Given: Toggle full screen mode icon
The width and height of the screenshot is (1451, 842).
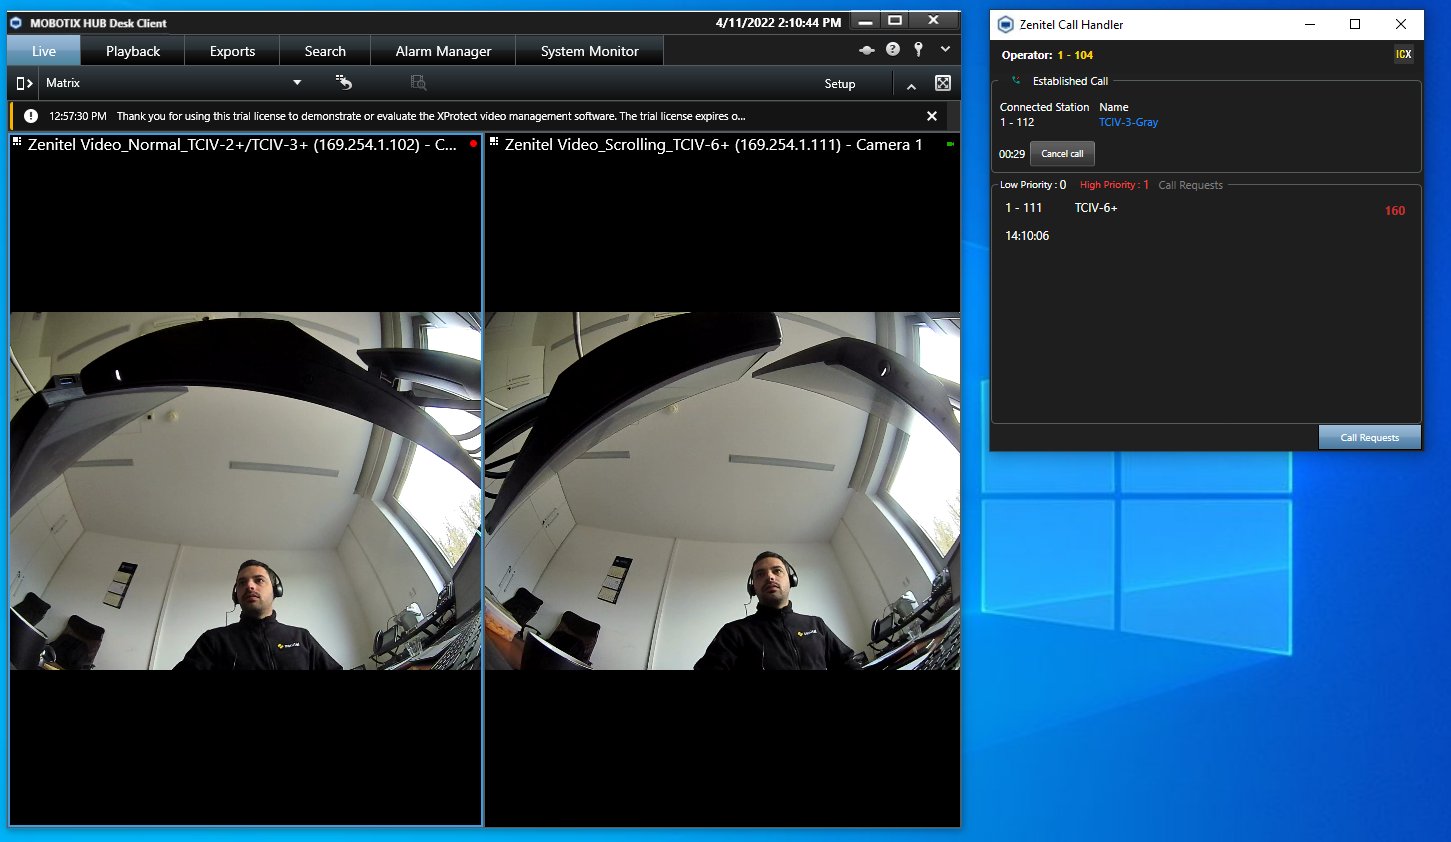Looking at the screenshot, I should coord(942,83).
